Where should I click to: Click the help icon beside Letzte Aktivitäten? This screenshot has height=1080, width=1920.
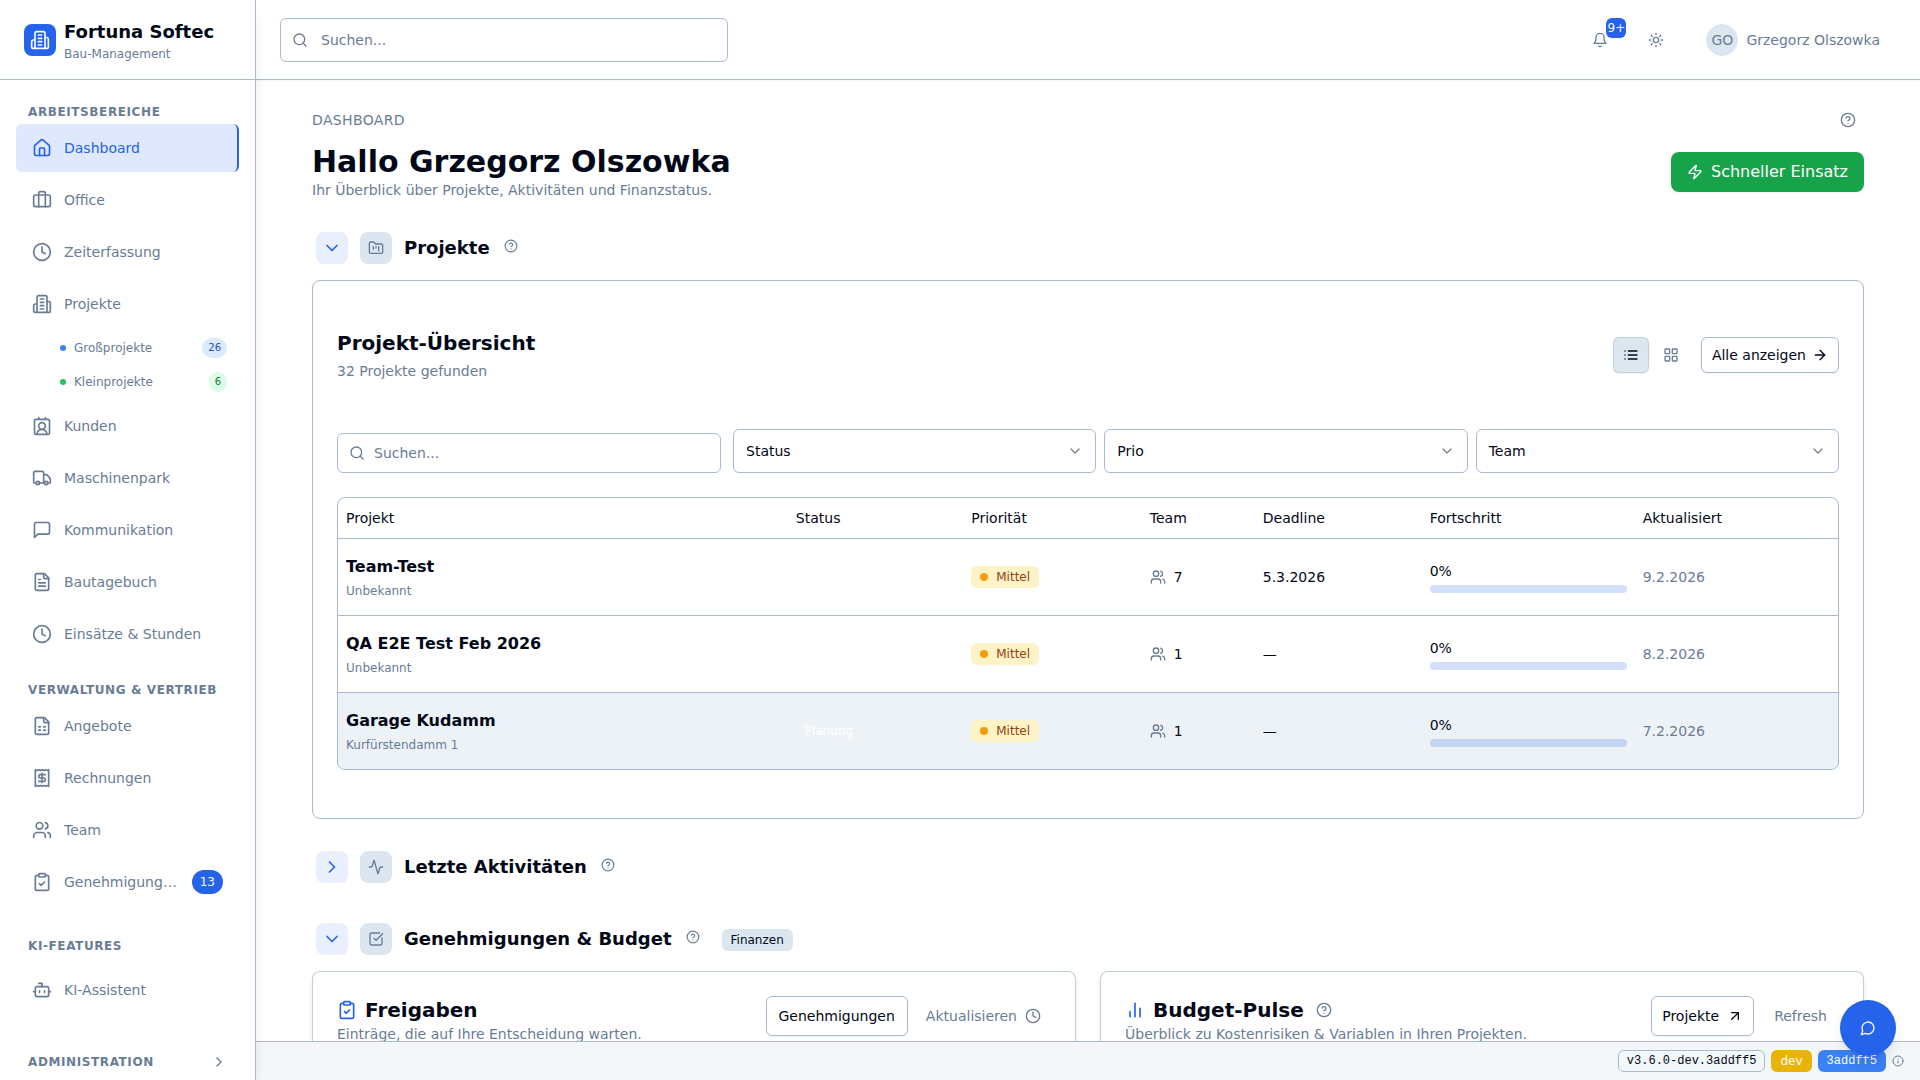[x=608, y=866]
